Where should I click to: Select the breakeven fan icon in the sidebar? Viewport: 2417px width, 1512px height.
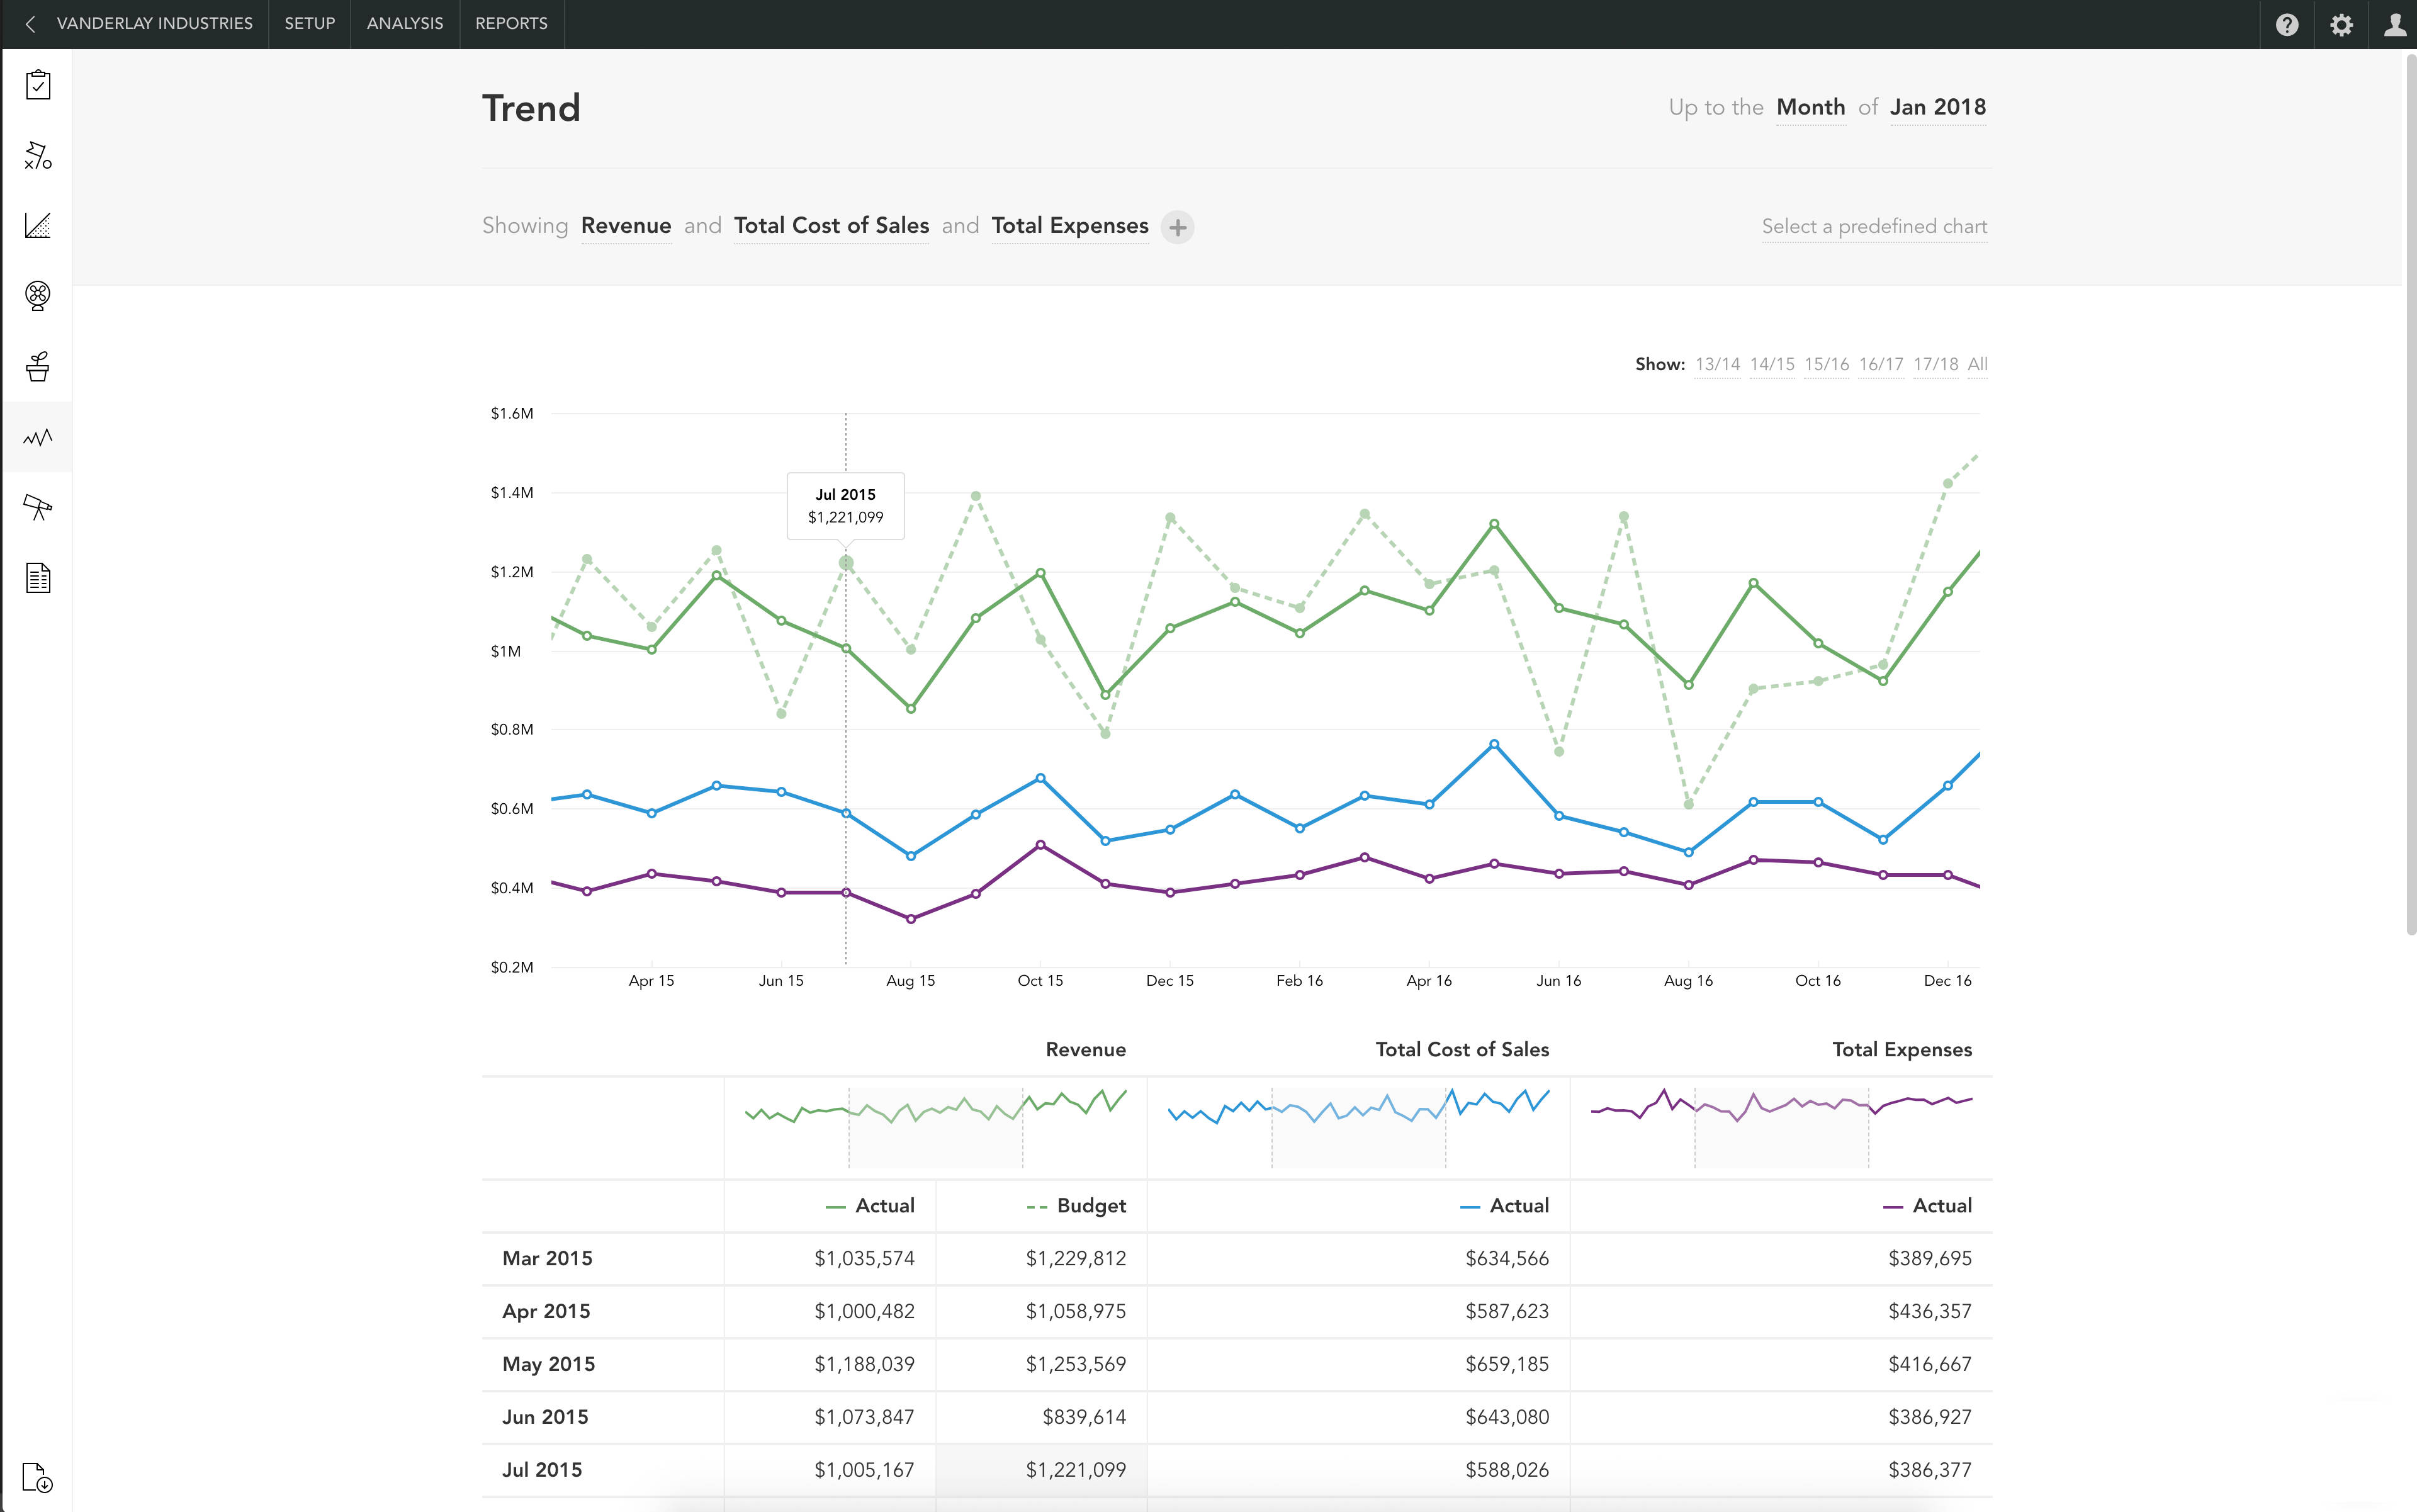pyautogui.click(x=37, y=296)
